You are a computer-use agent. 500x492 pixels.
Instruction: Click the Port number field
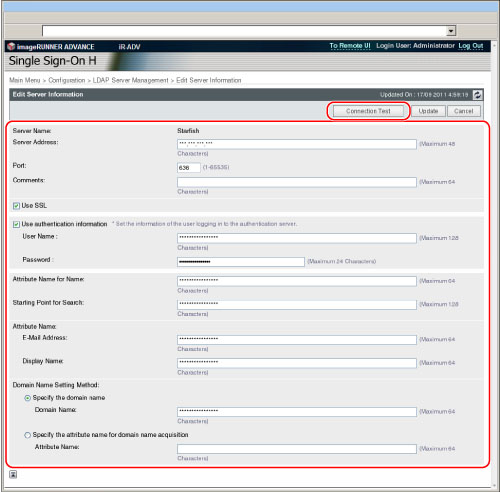pyautogui.click(x=189, y=167)
